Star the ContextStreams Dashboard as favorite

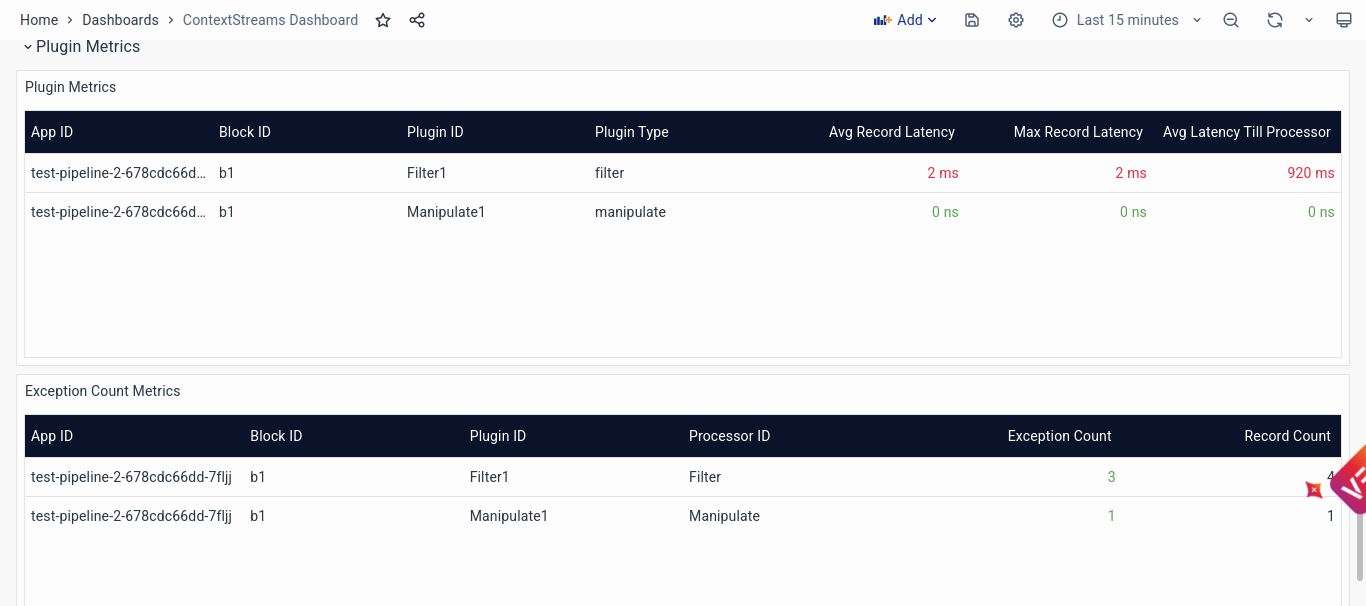[383, 20]
